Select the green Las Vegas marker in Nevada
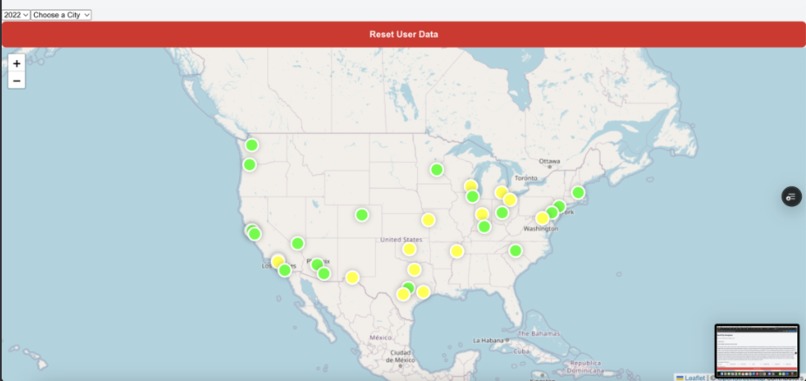 (298, 243)
